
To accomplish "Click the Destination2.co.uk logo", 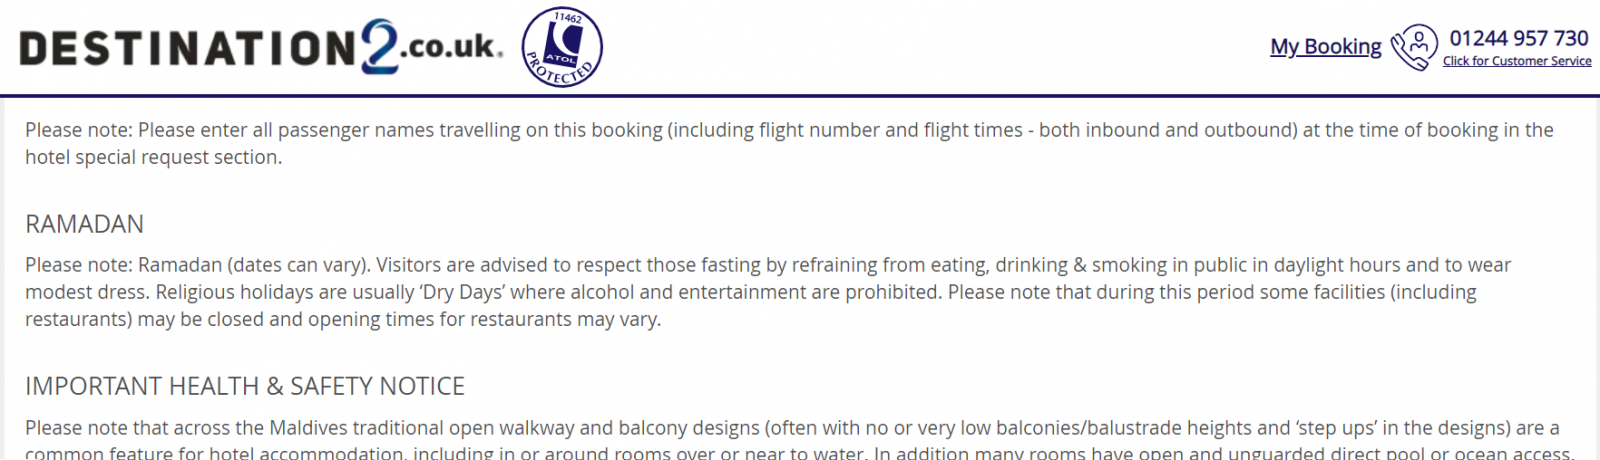I will (x=260, y=47).
